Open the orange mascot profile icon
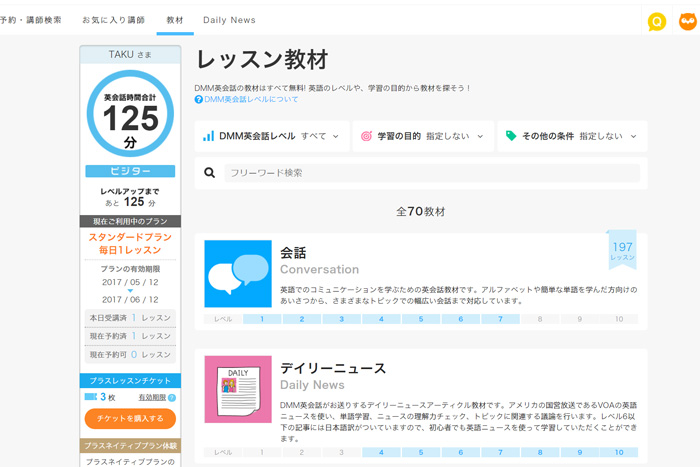Image resolution: width=700 pixels, height=467 pixels. coord(687,21)
